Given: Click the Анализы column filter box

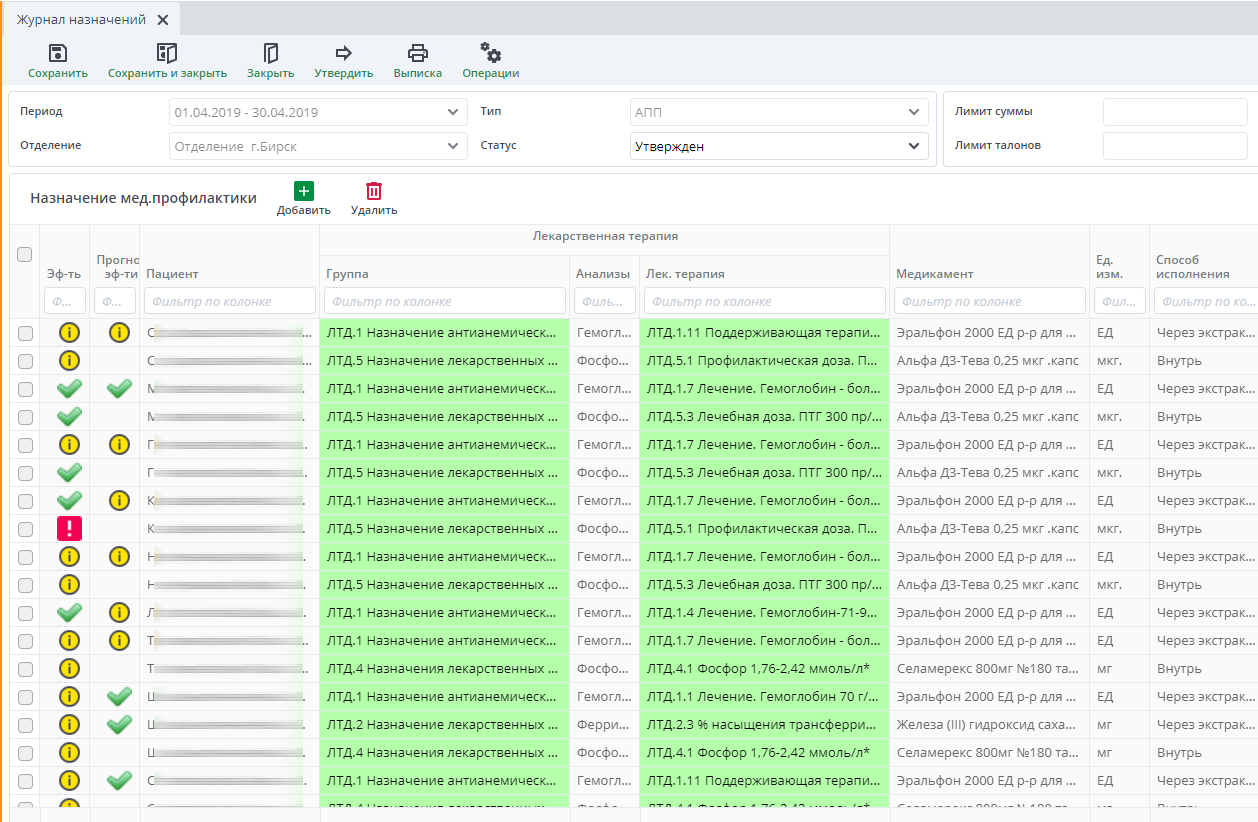Looking at the screenshot, I should [605, 301].
